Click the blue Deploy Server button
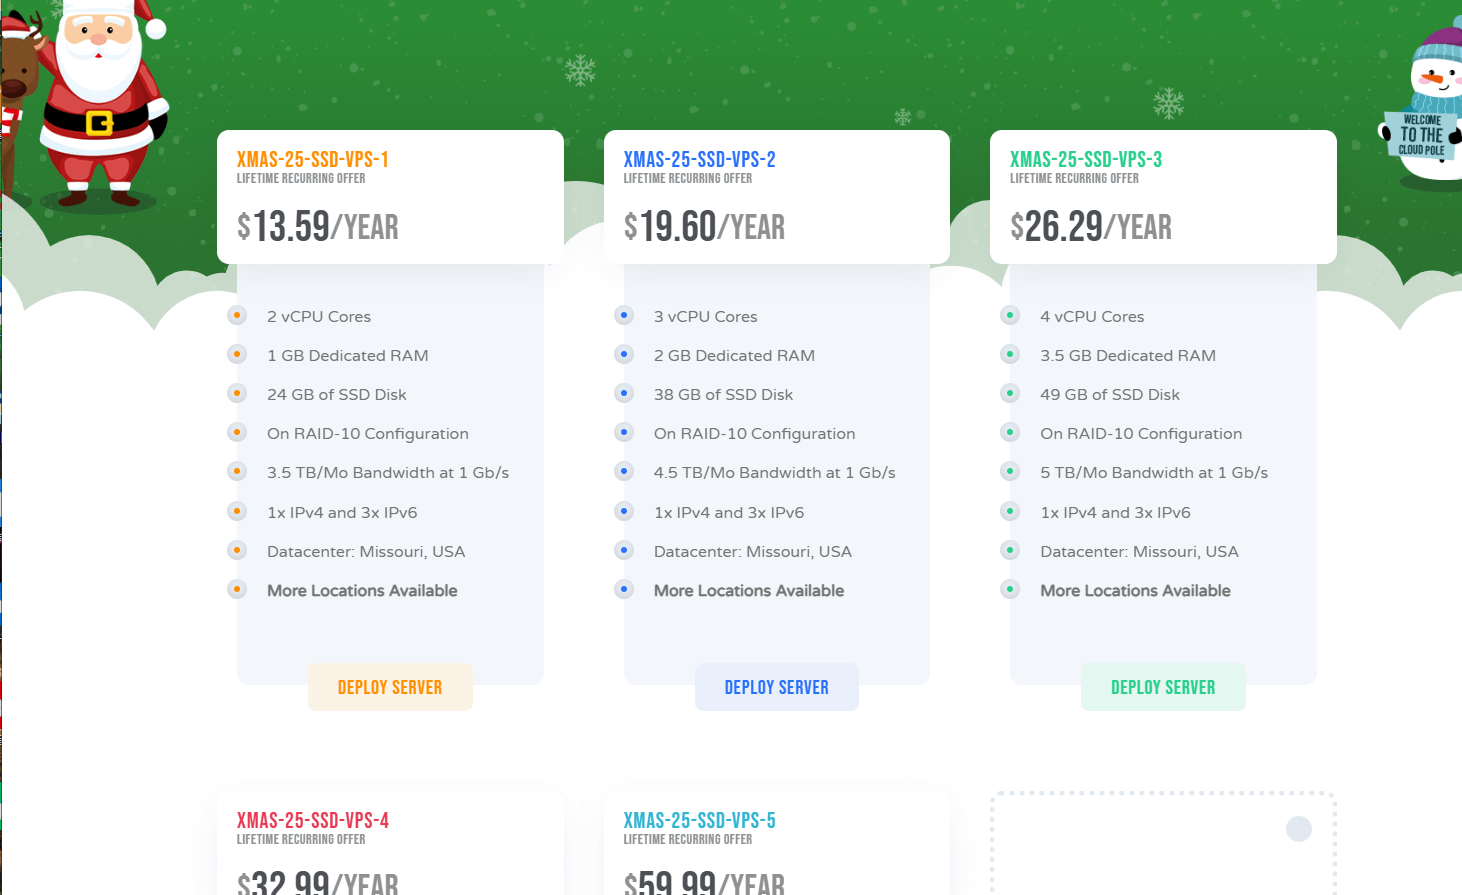Image resolution: width=1462 pixels, height=895 pixels. pos(776,687)
